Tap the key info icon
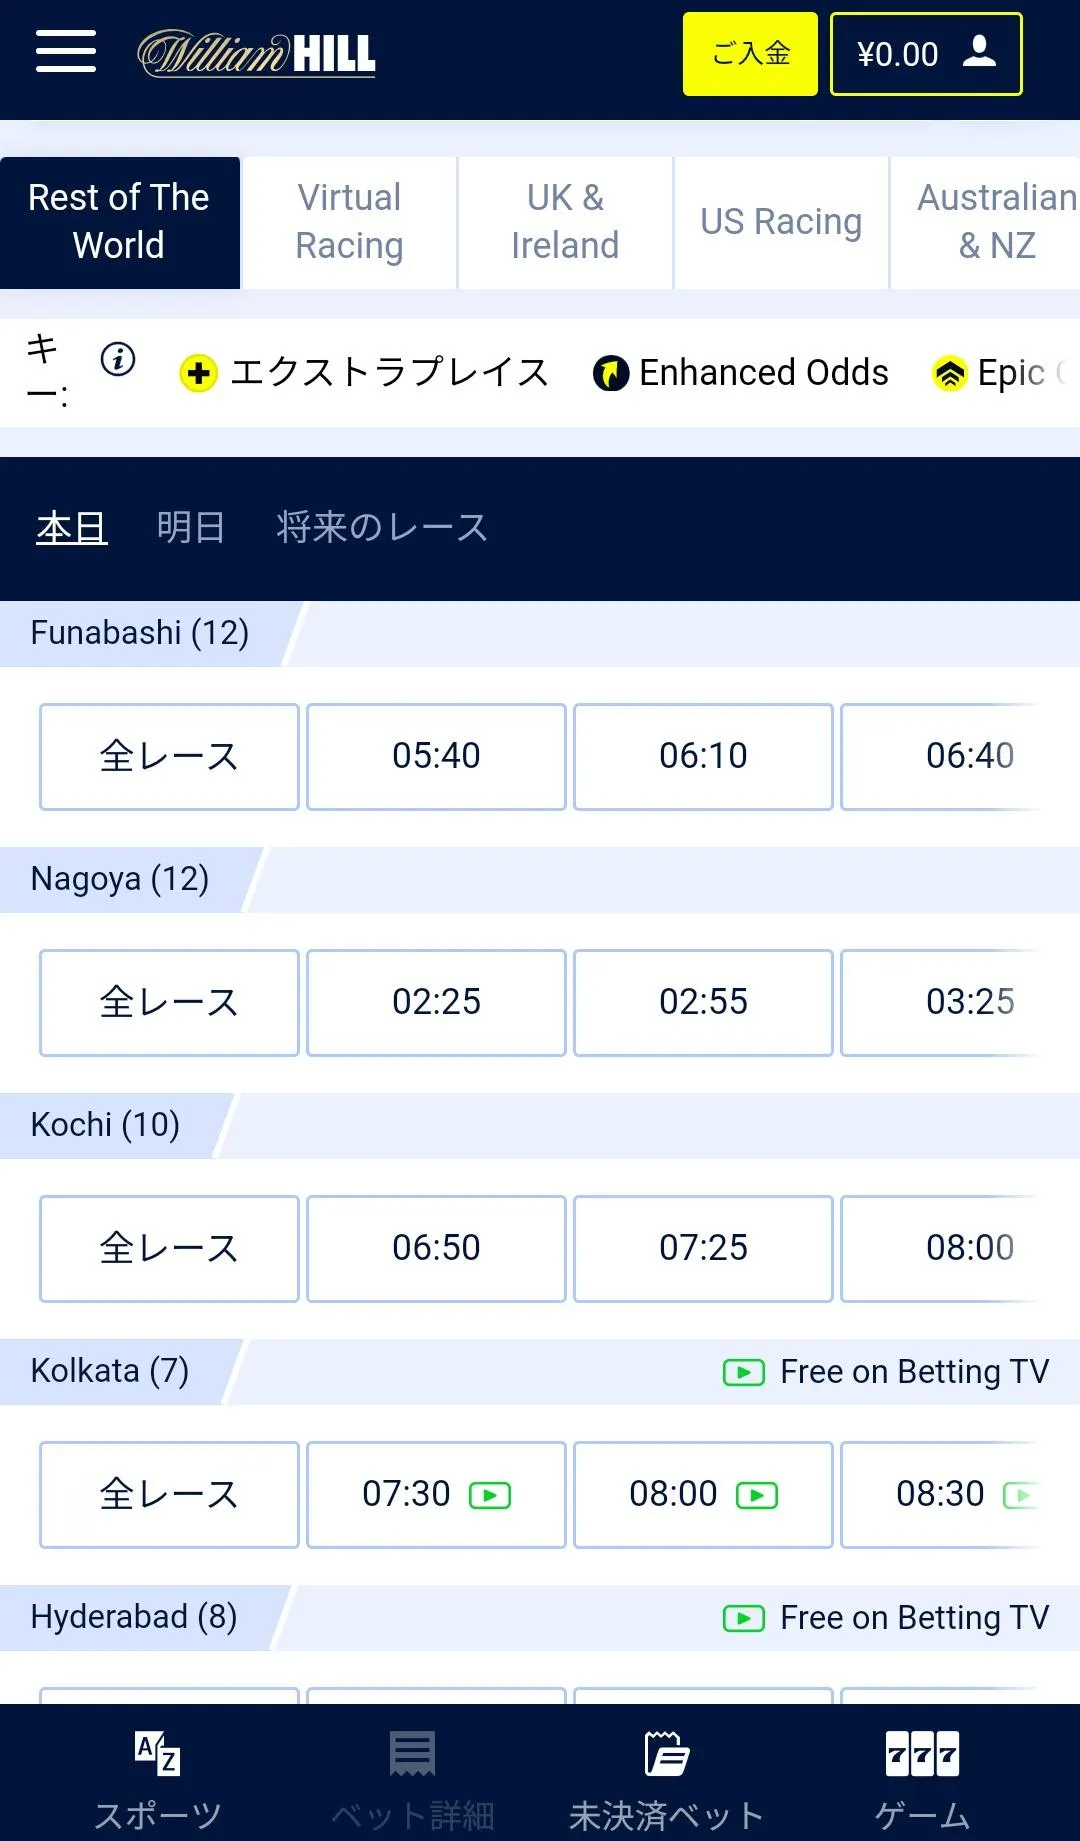1080x1841 pixels. click(118, 359)
